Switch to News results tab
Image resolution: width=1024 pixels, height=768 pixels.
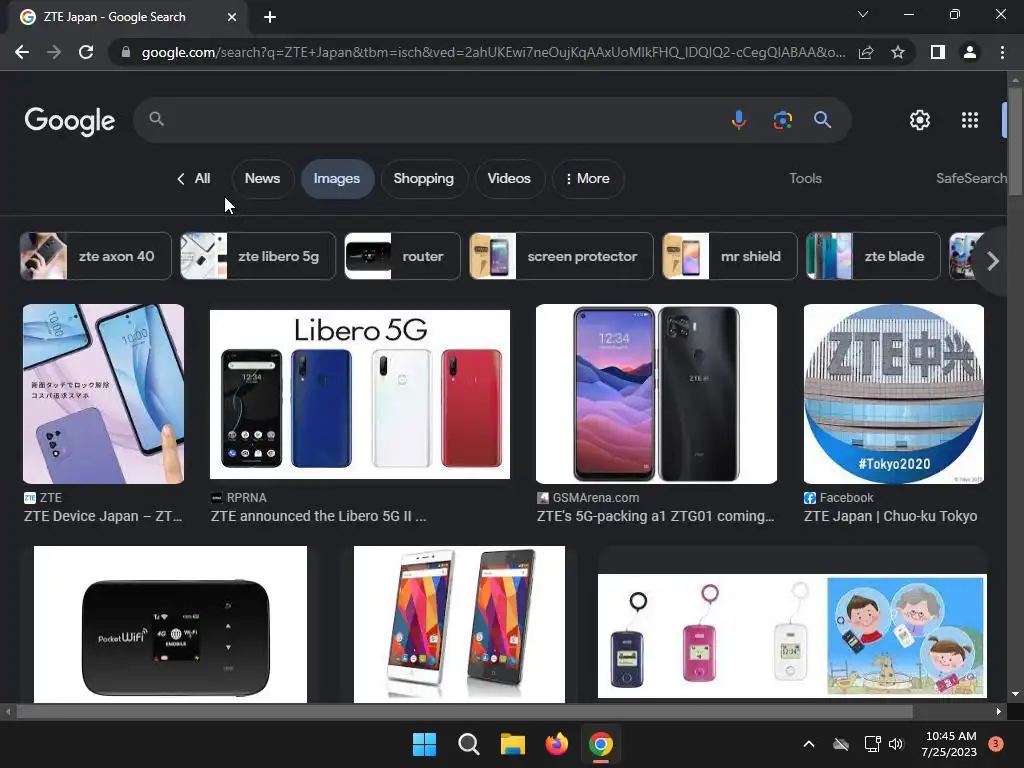263,178
